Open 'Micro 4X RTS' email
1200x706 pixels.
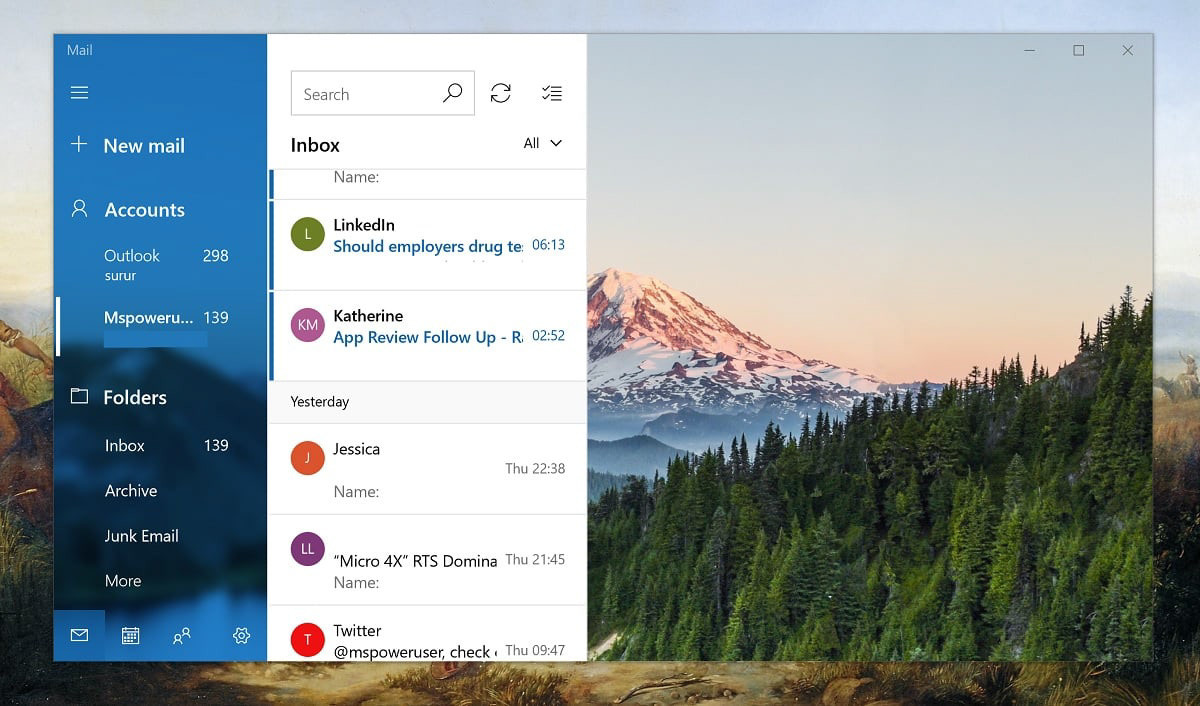(428, 560)
